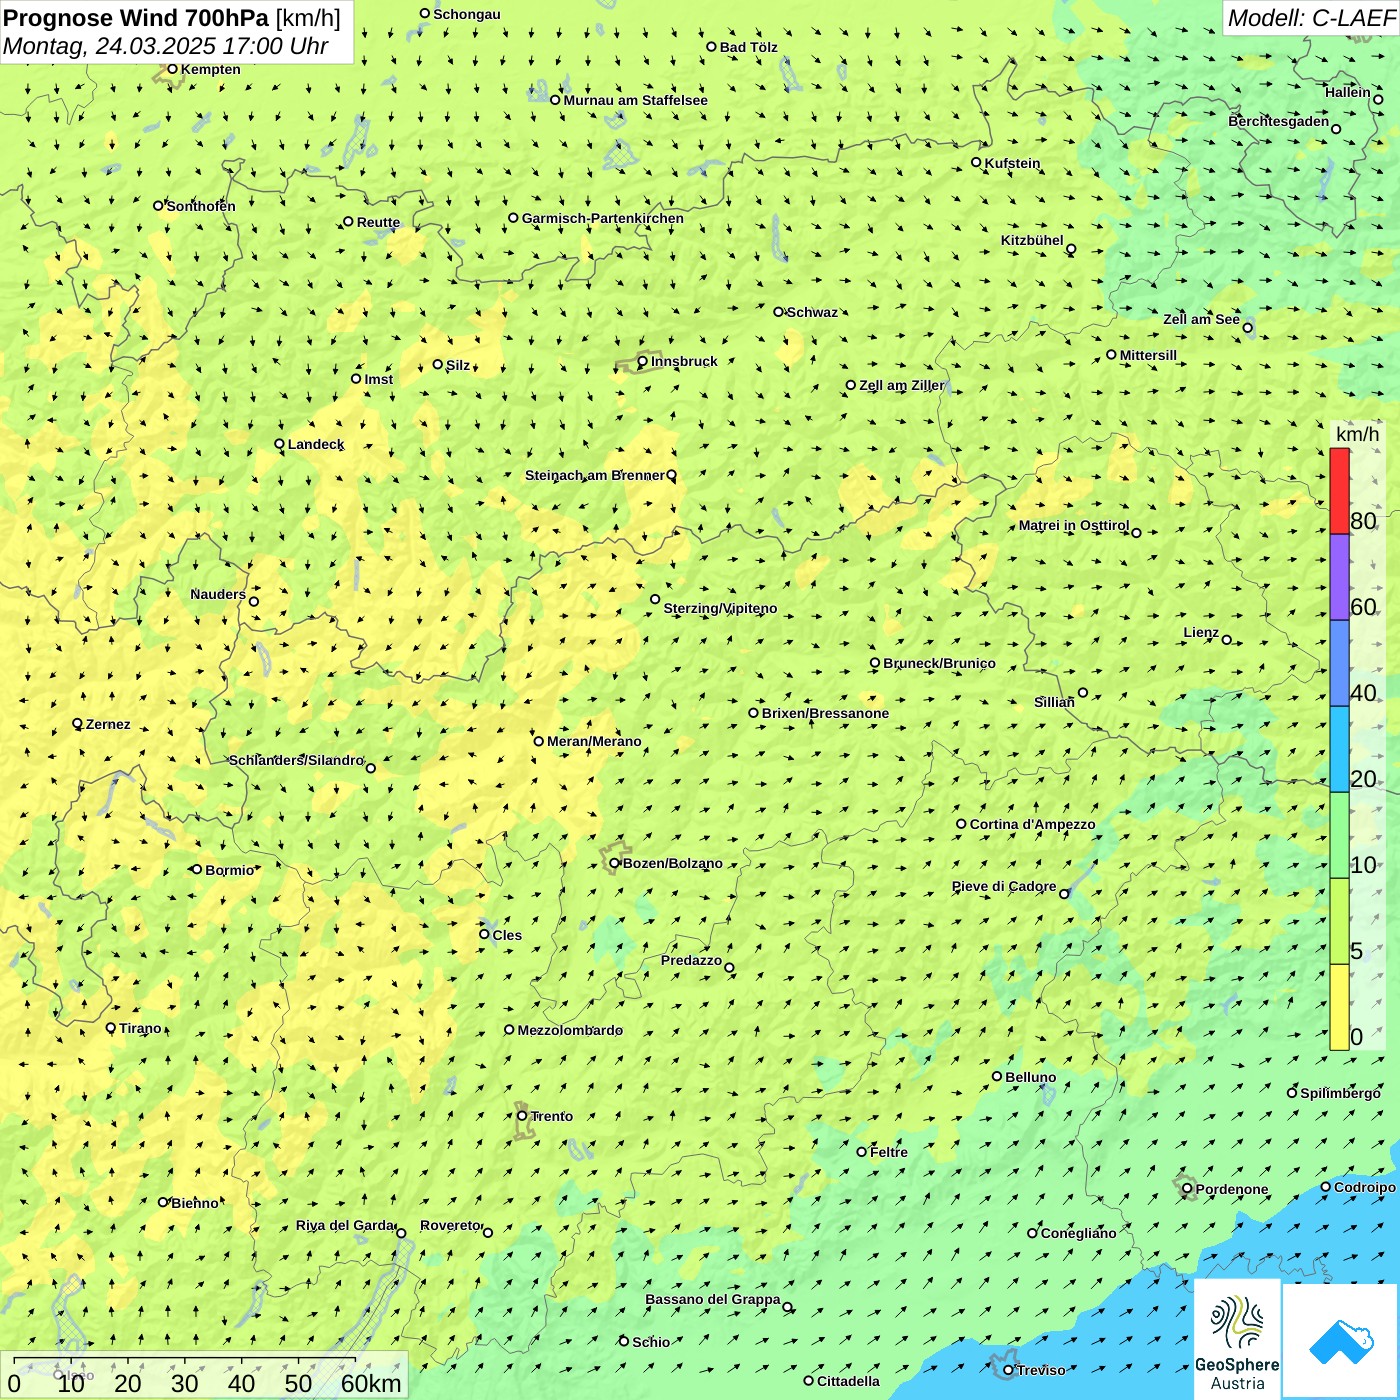Select the Feltre label
This screenshot has height=1400, width=1400.
coord(889,1152)
